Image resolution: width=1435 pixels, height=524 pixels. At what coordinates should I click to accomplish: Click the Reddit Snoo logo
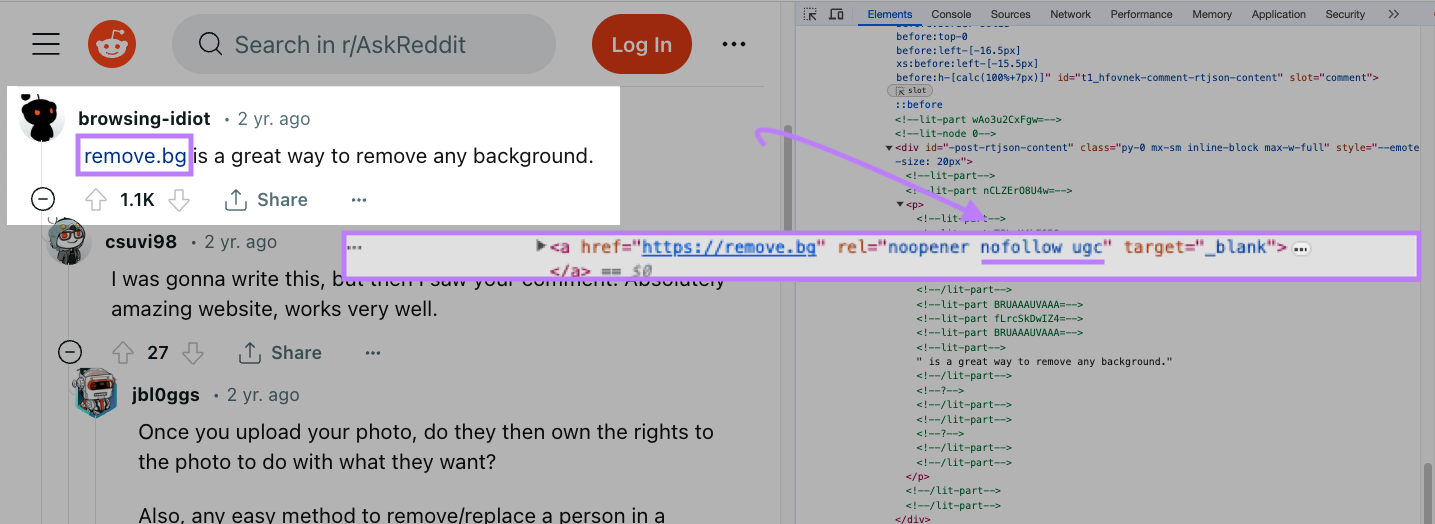point(112,44)
